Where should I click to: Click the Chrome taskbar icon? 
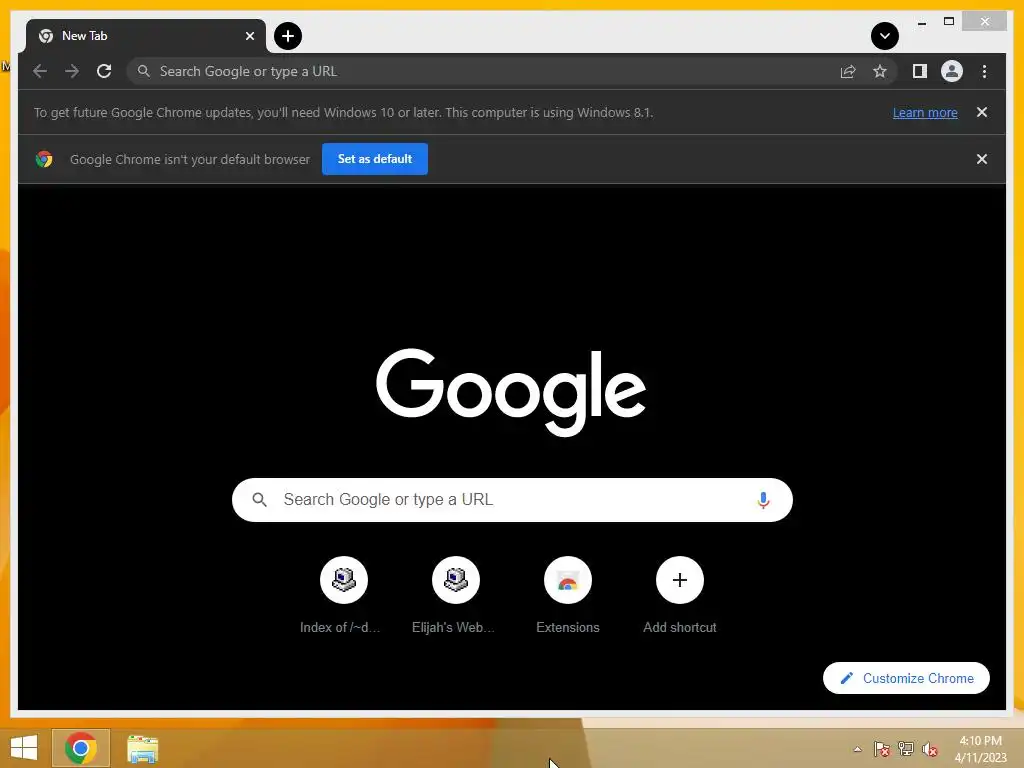click(81, 748)
